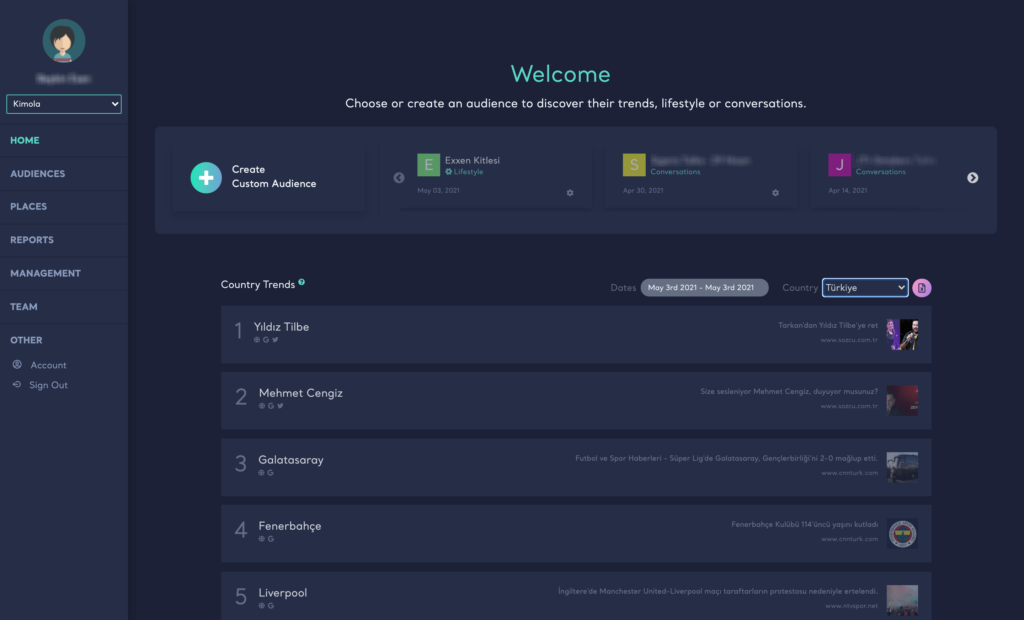1024x620 pixels.
Task: Click the Galatasaray Gençlerbirliği 2-0 headline
Action: click(726, 458)
